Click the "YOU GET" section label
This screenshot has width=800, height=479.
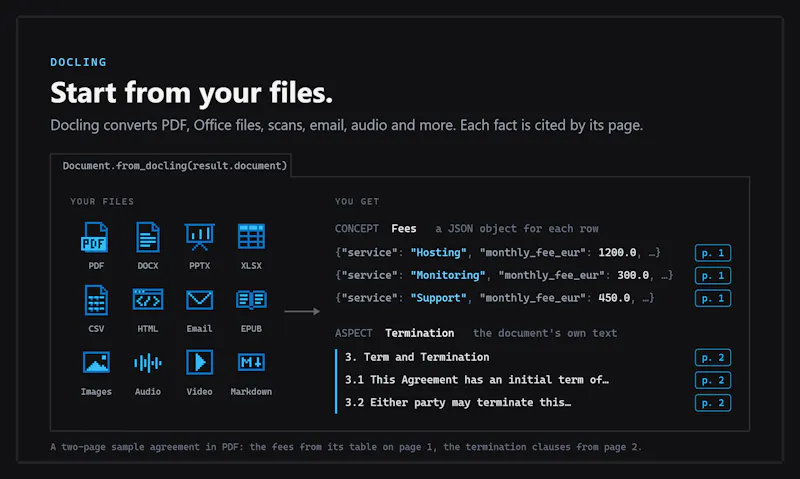(357, 201)
